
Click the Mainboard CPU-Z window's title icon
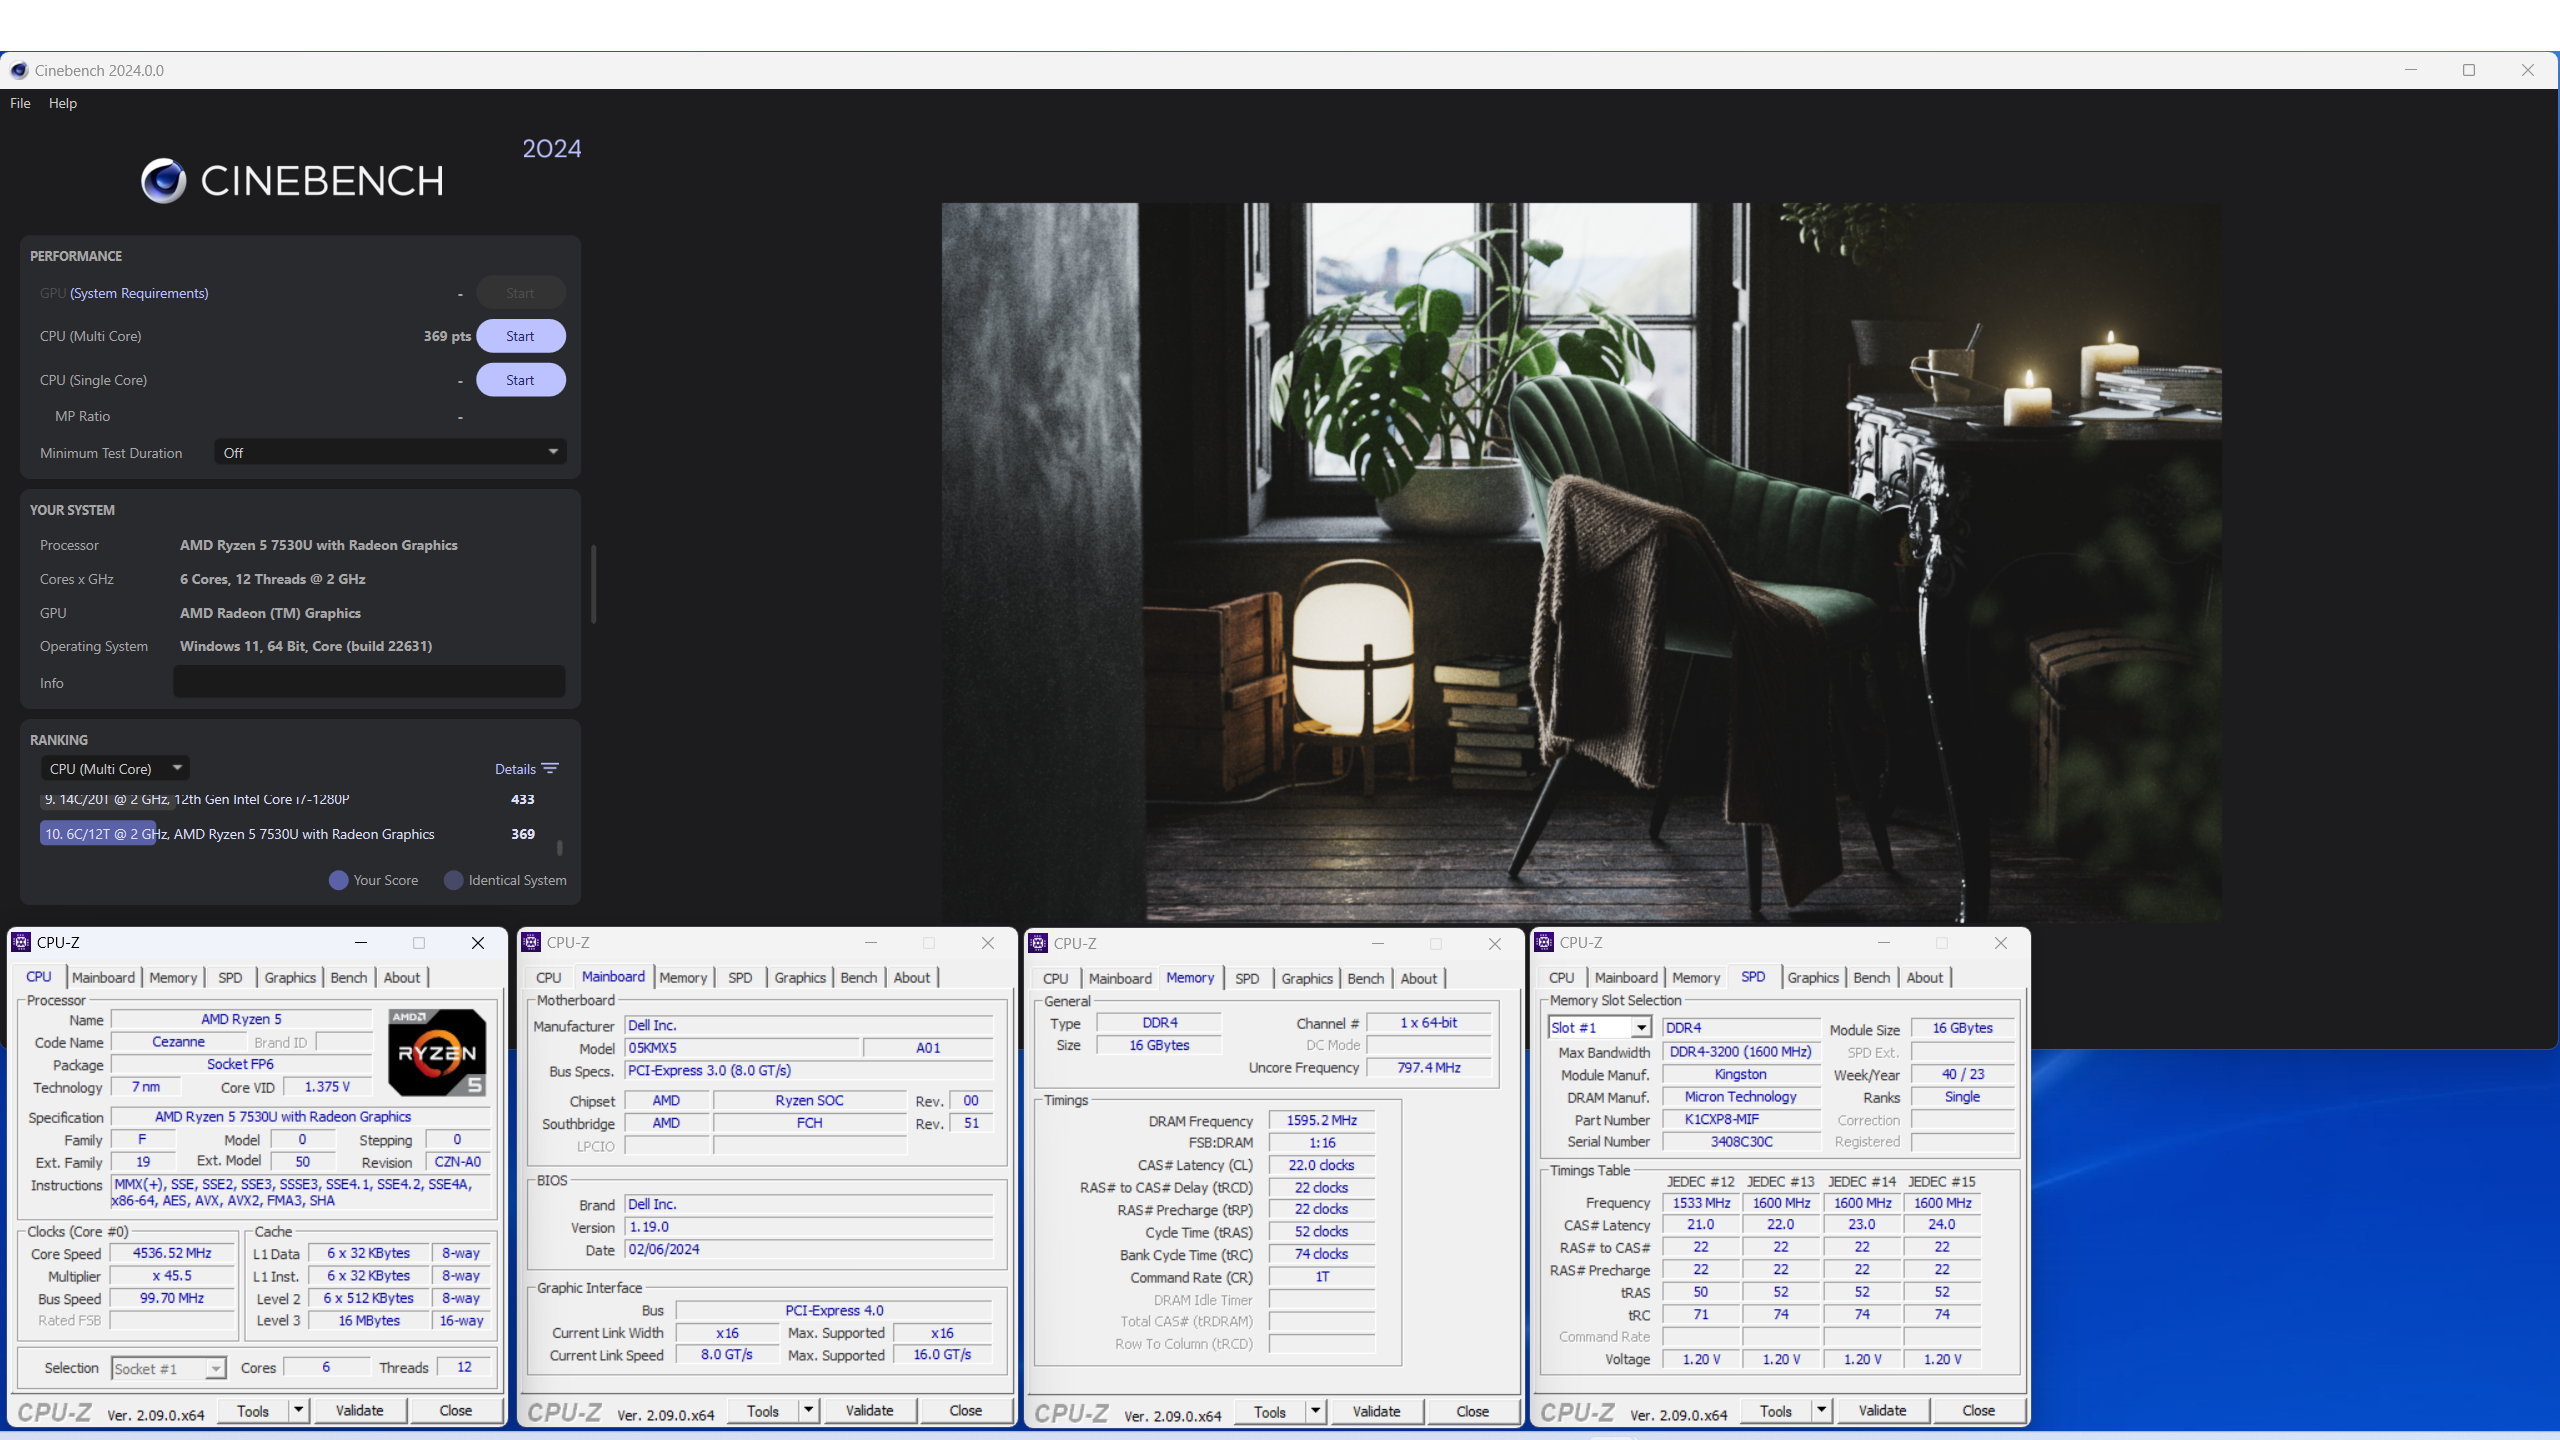coord(532,943)
